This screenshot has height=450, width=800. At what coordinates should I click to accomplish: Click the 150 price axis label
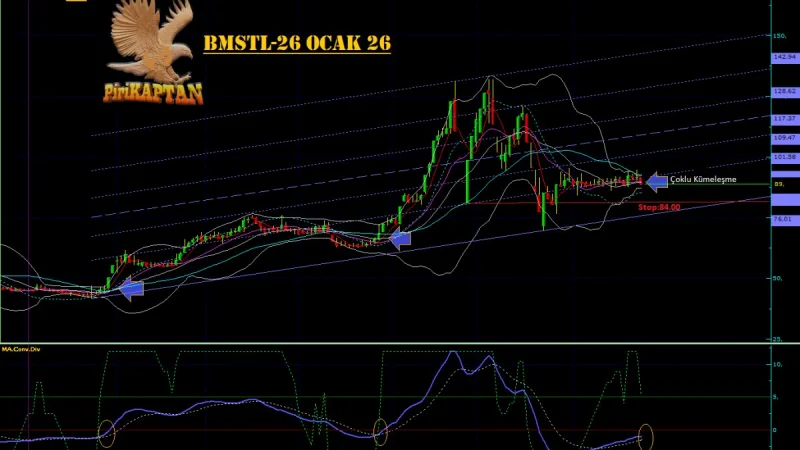780,36
